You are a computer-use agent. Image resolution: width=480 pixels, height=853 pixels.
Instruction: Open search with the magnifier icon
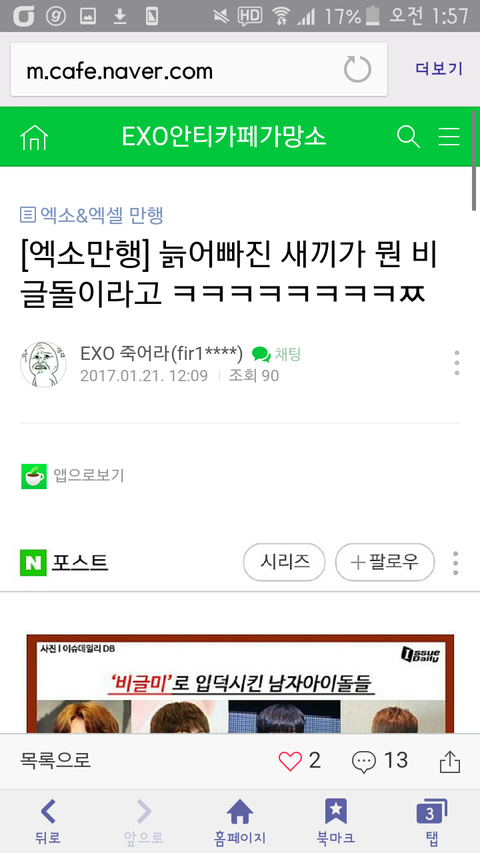pos(408,137)
